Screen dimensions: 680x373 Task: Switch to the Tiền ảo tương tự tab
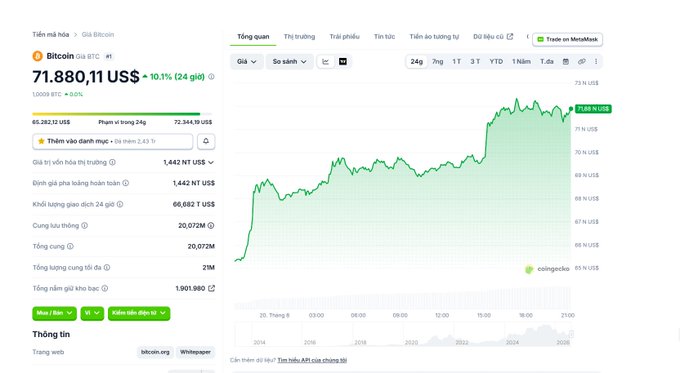434,37
